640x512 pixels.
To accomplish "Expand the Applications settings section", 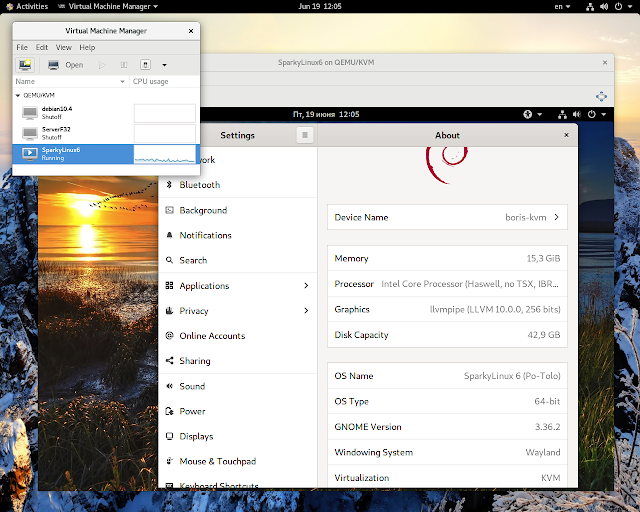I will click(238, 286).
